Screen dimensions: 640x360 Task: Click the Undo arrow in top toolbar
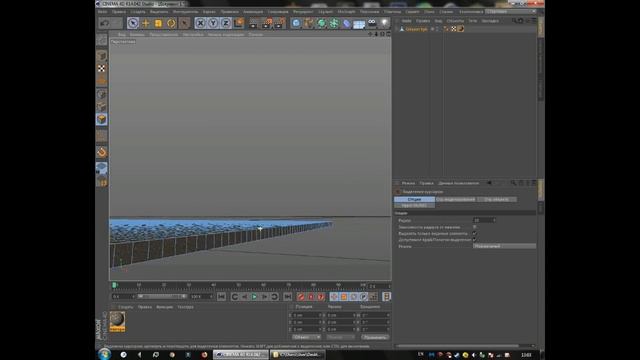[x=105, y=23]
